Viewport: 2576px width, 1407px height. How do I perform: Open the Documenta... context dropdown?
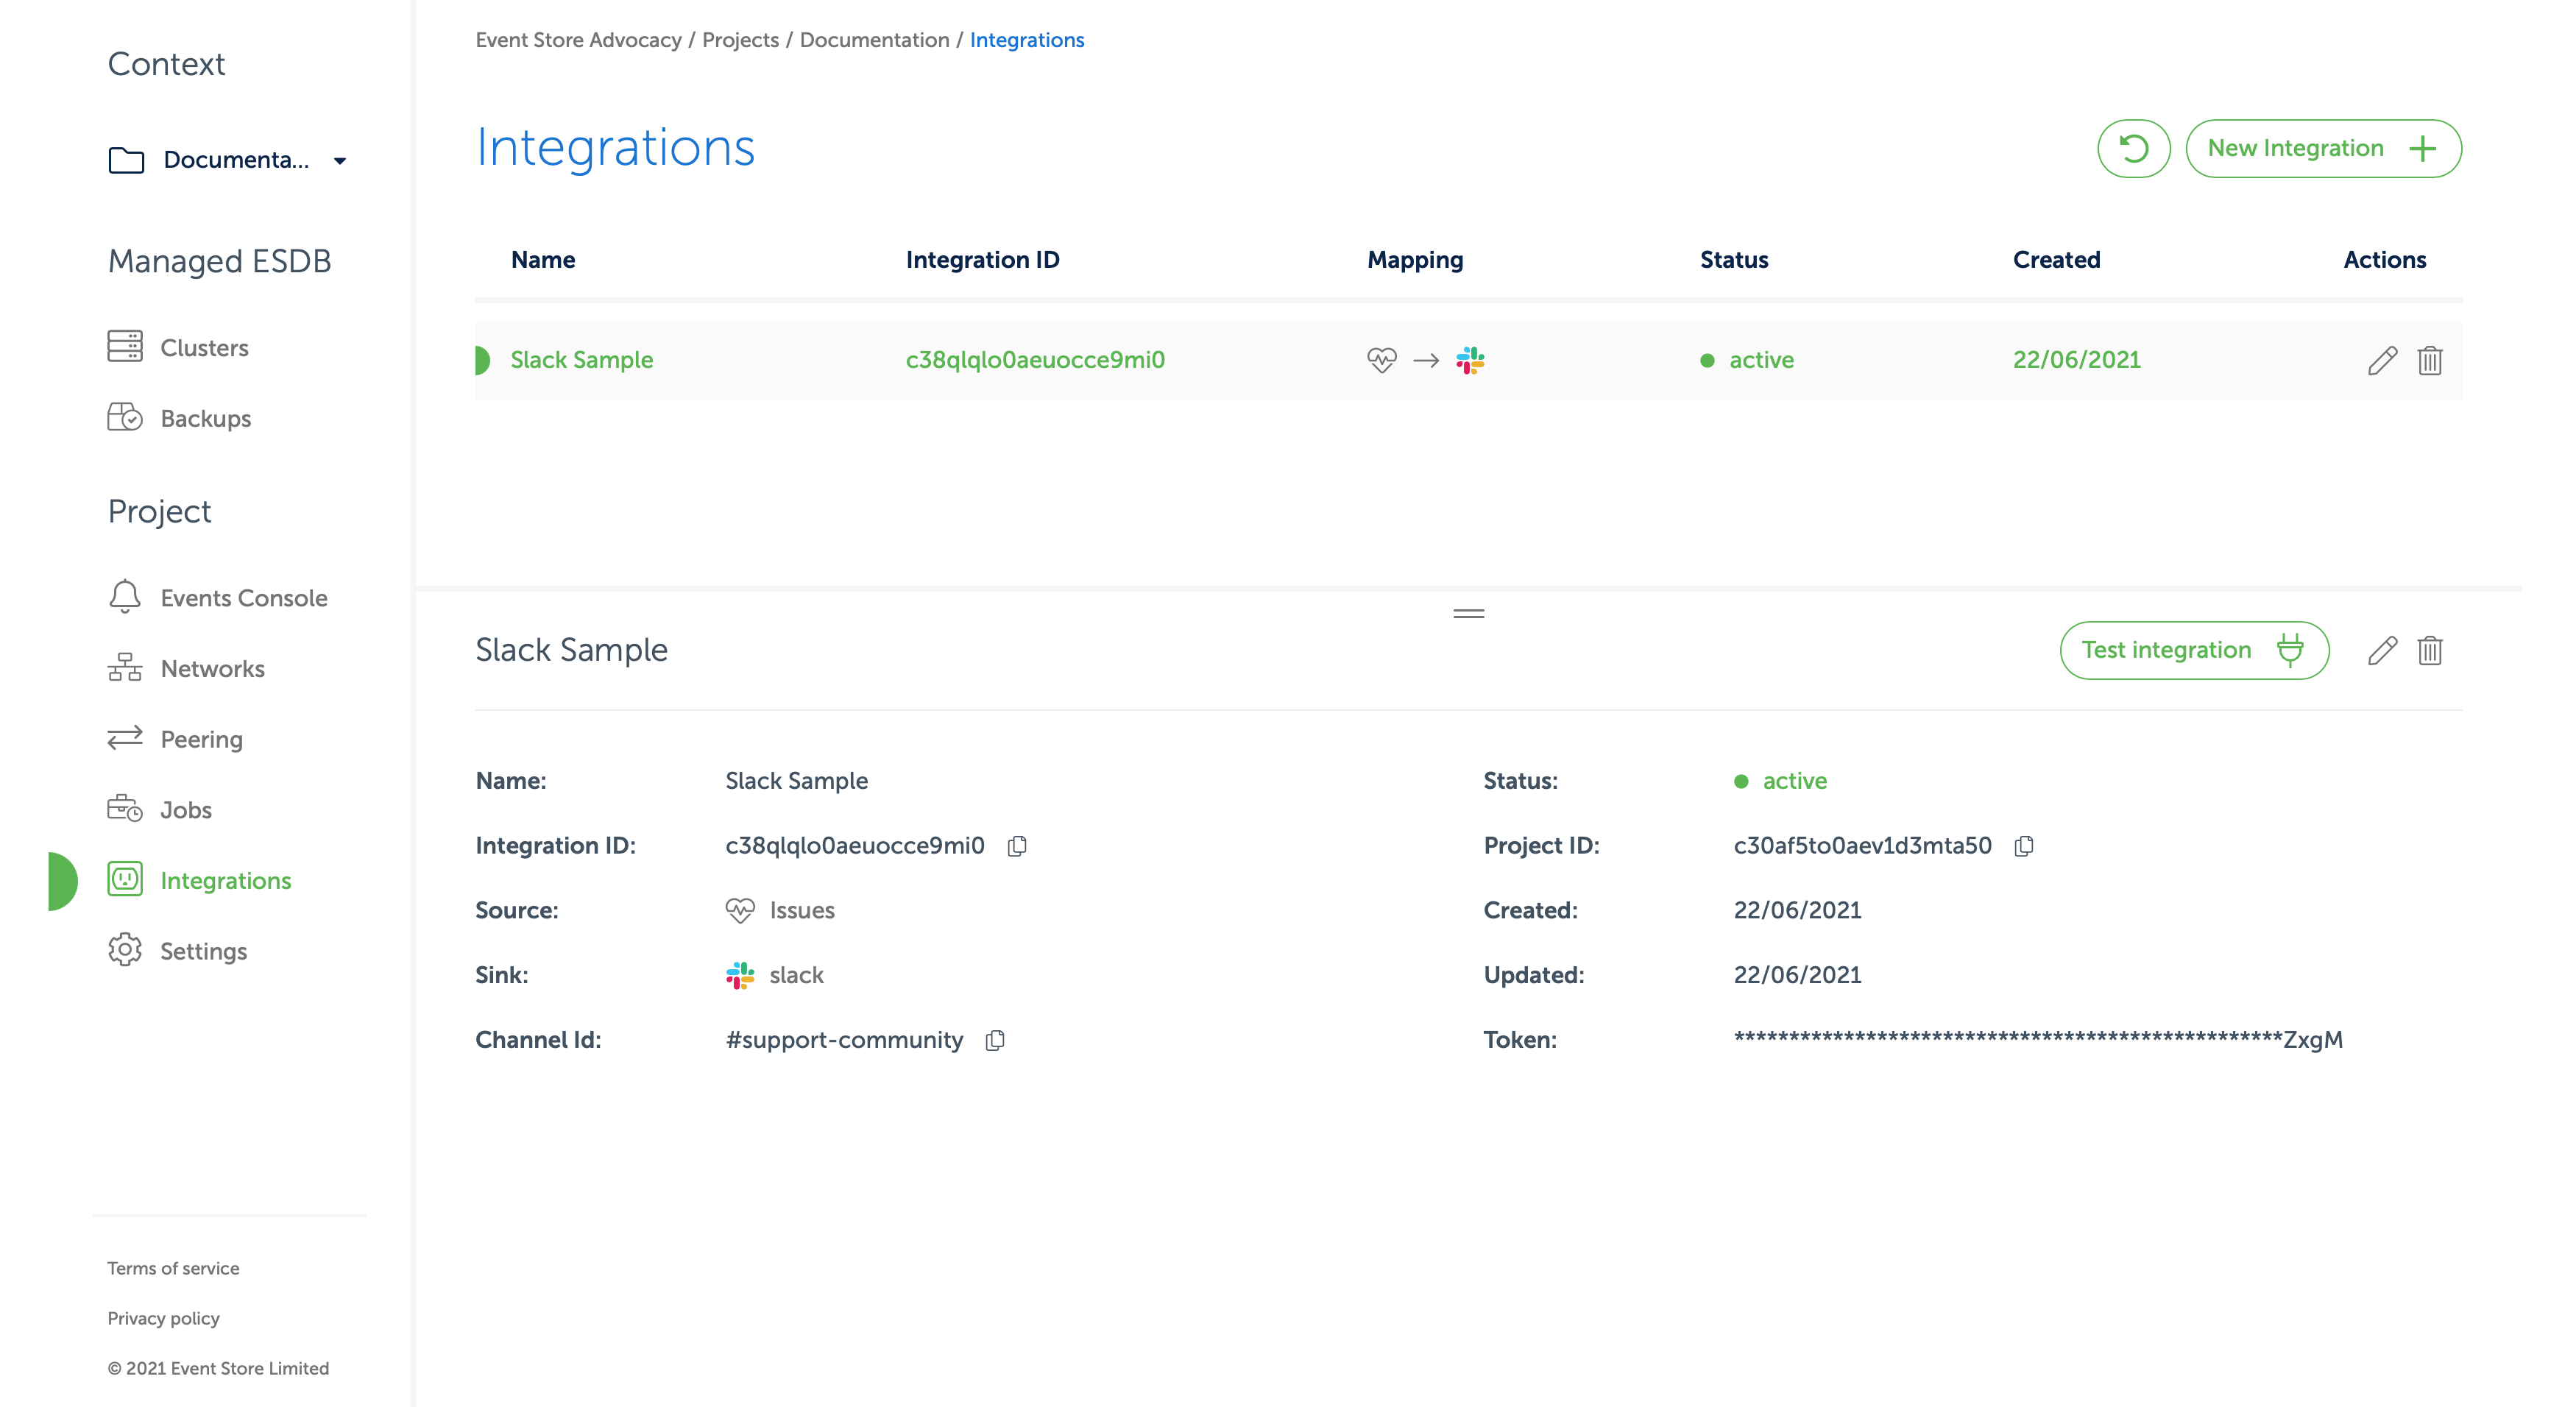[x=229, y=160]
